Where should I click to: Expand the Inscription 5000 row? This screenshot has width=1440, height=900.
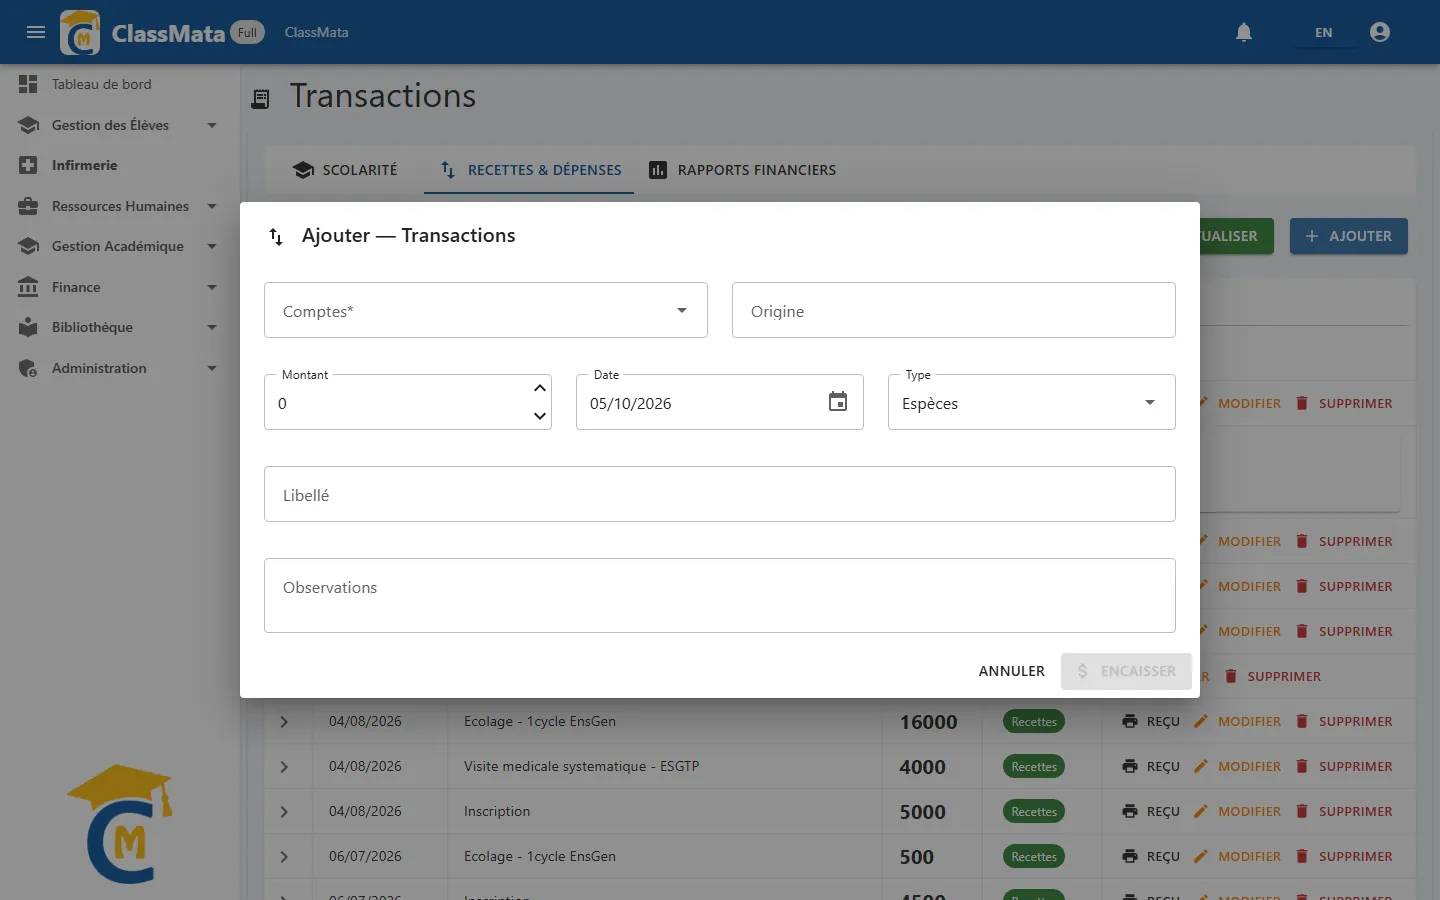pos(284,812)
